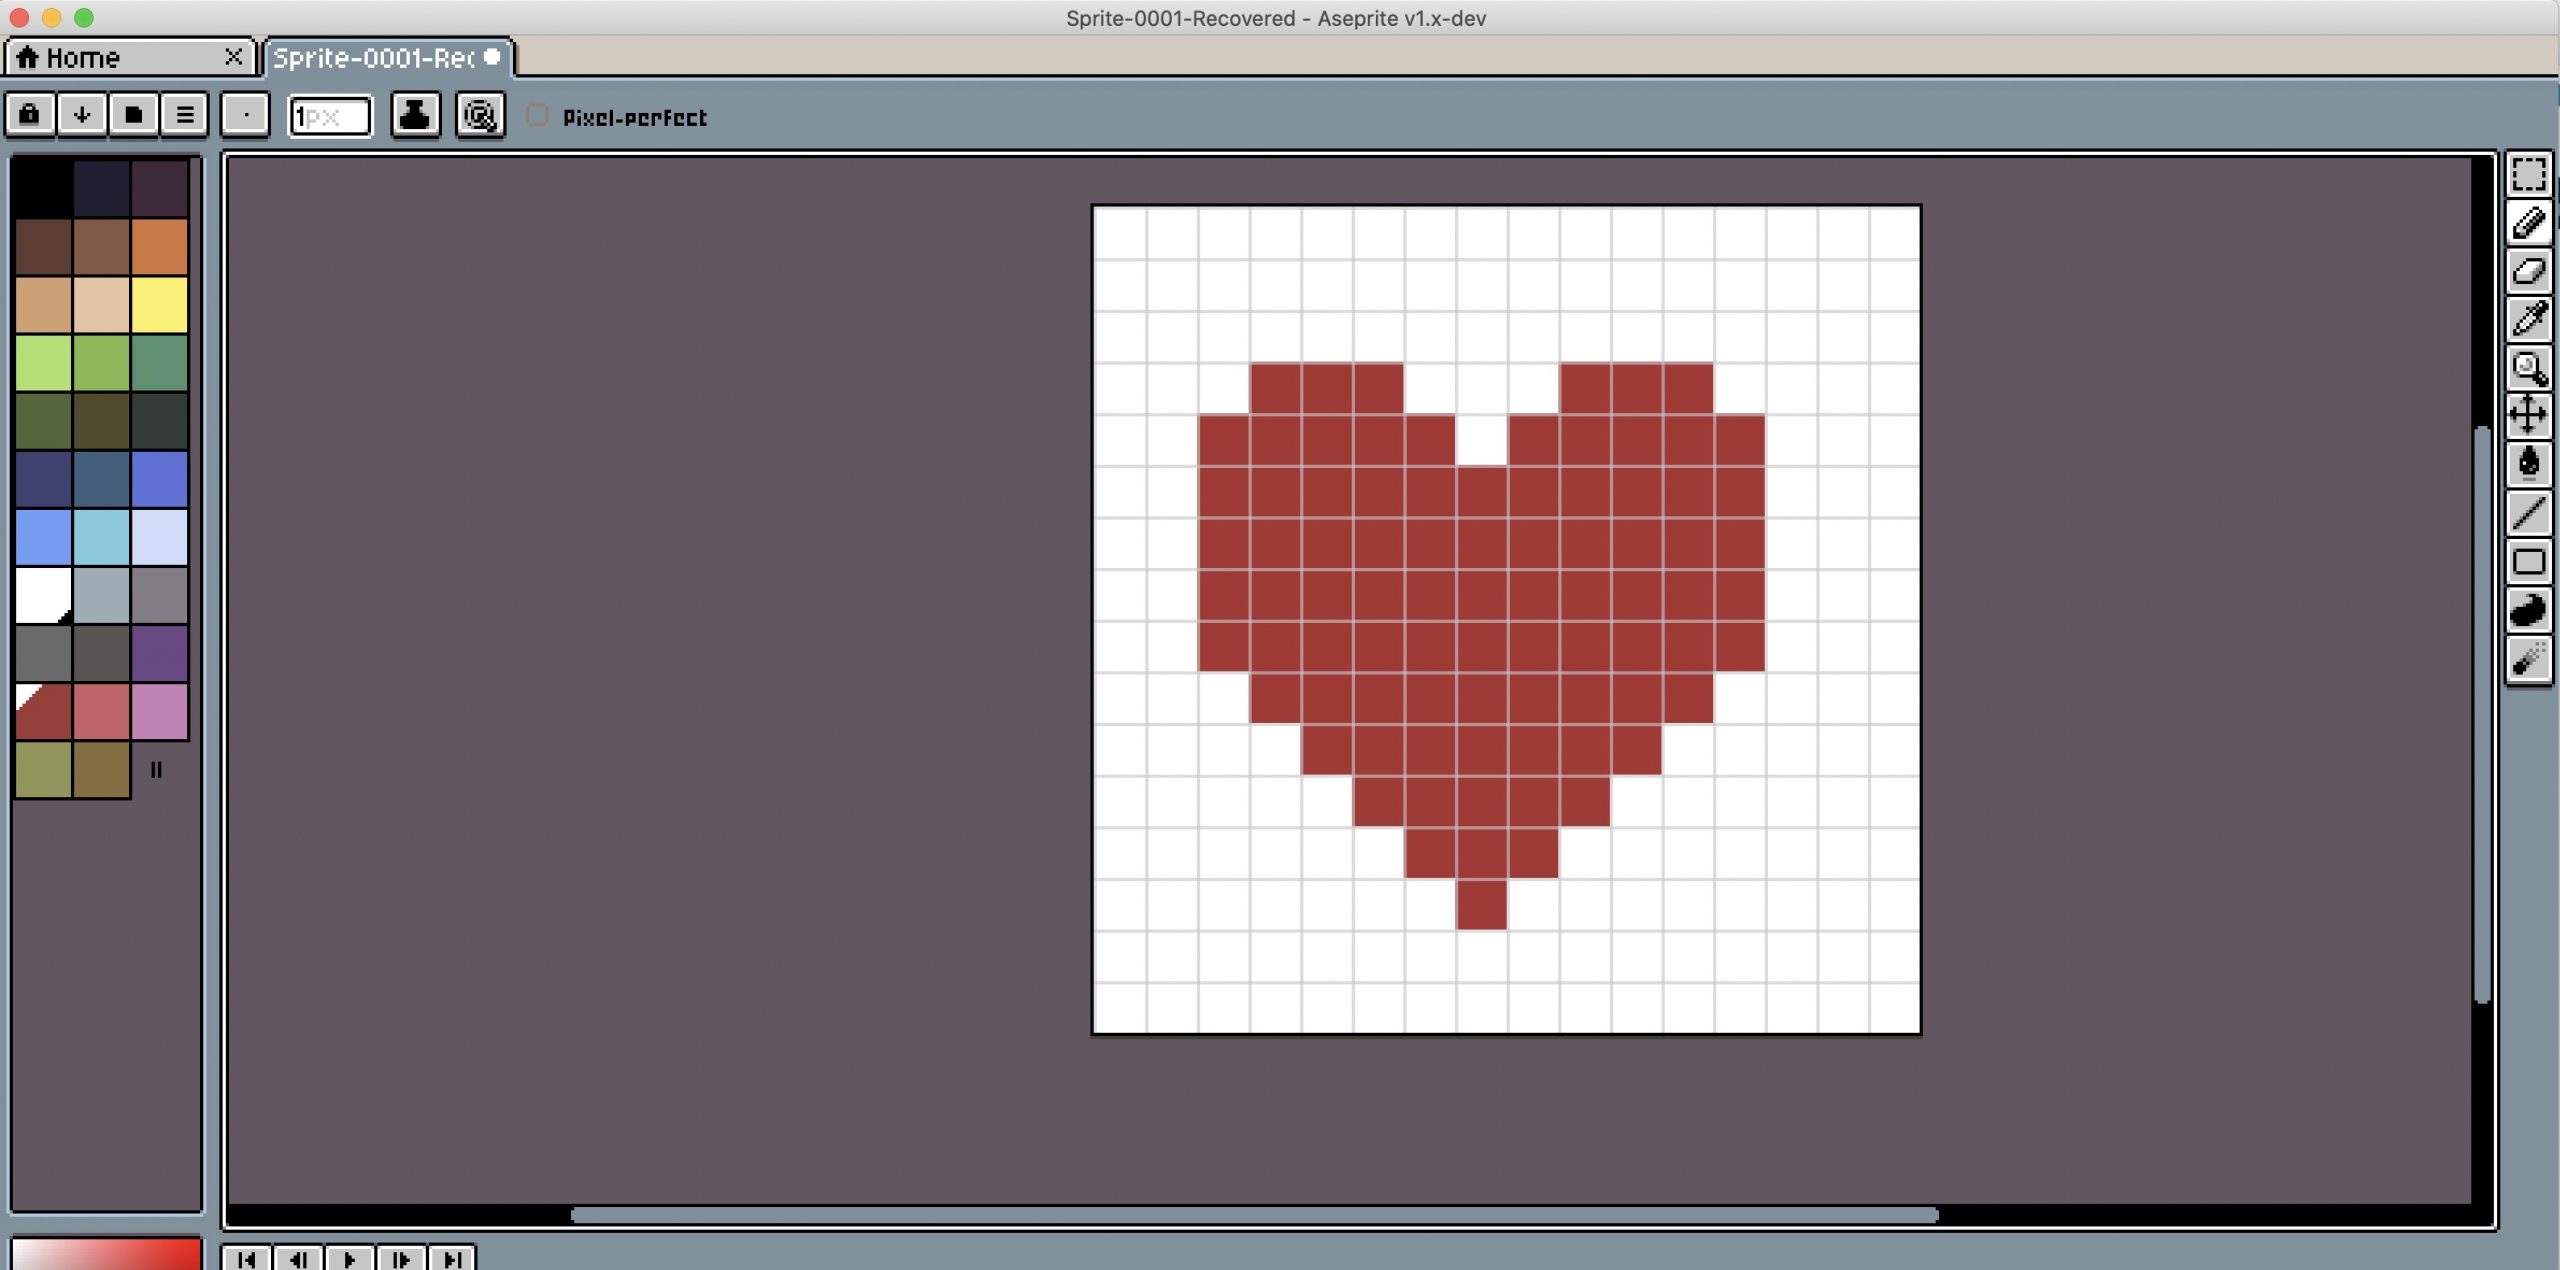Pick the yellow palette swatch
Screen dimensions: 2560x1270
point(159,304)
